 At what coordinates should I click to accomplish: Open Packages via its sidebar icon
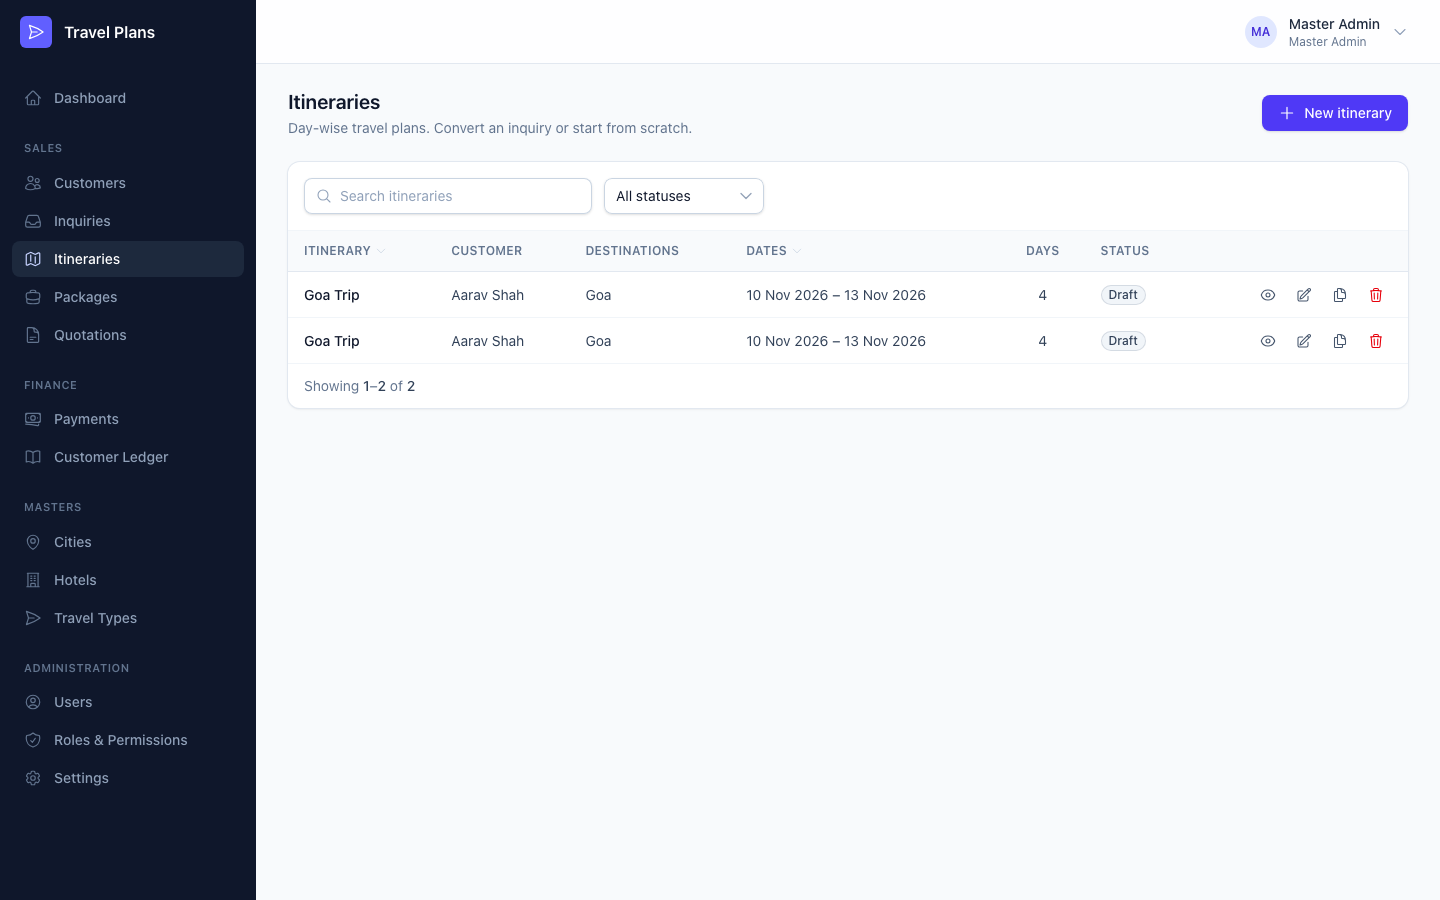(x=33, y=297)
